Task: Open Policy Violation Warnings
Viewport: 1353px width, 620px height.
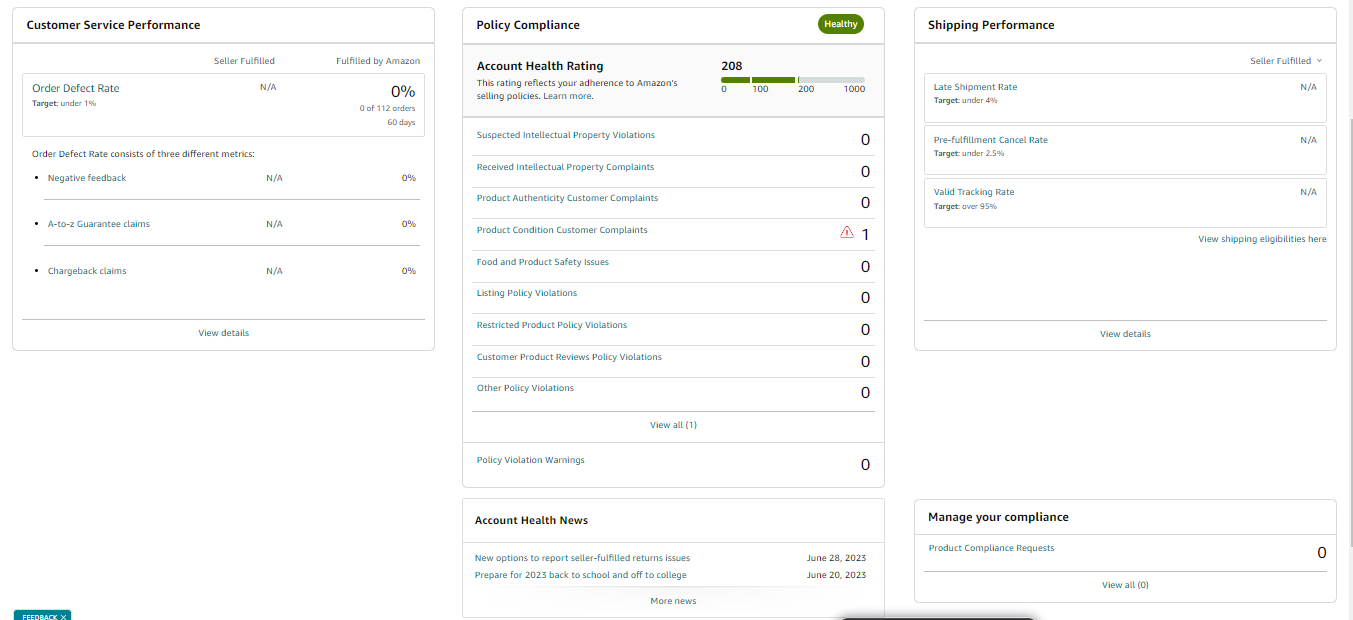Action: pos(531,460)
